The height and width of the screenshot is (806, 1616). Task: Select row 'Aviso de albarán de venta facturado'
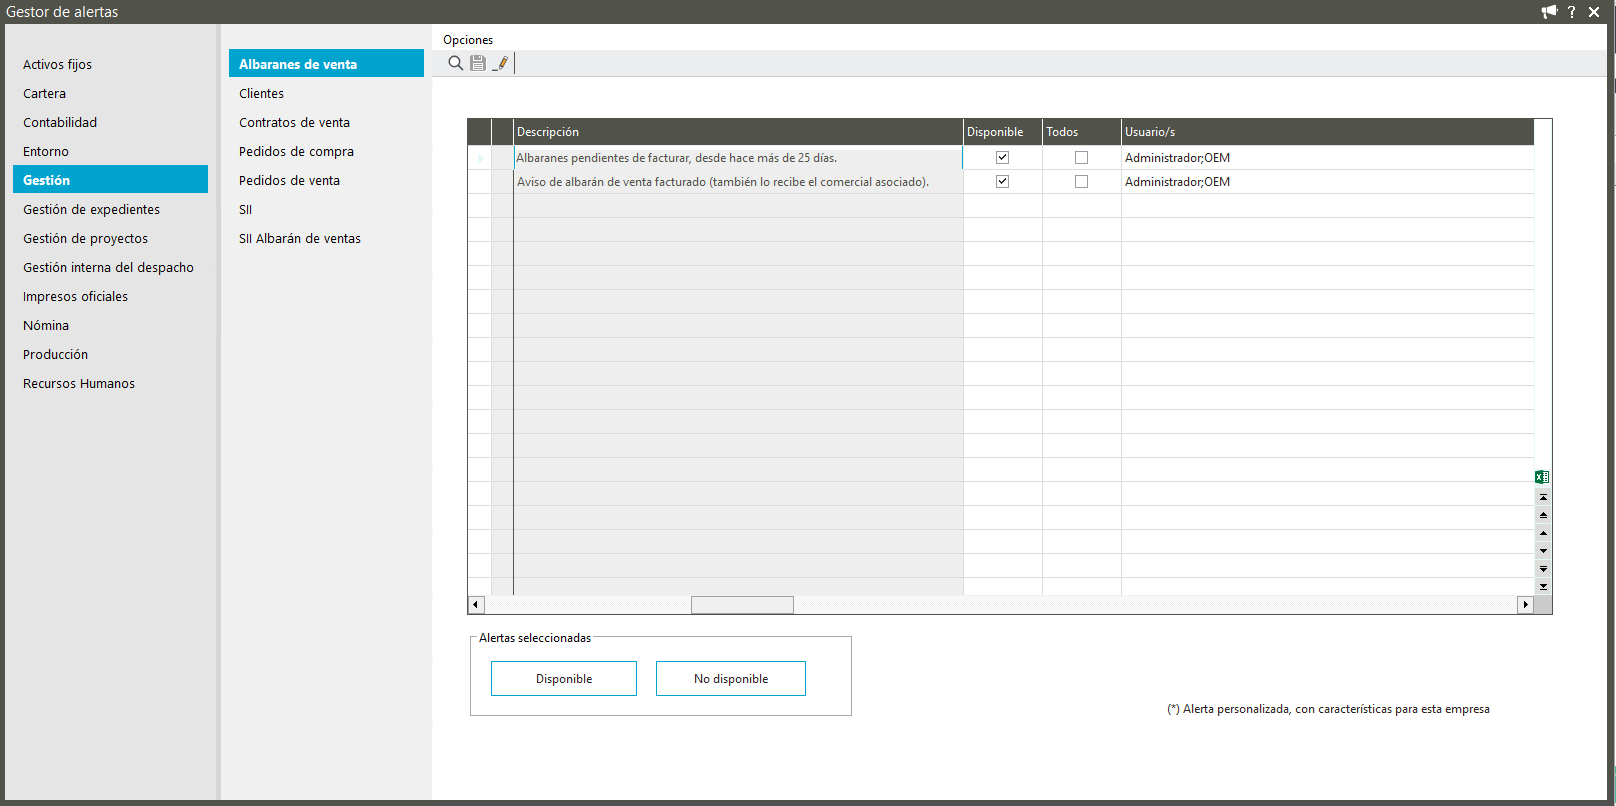[x=738, y=182]
